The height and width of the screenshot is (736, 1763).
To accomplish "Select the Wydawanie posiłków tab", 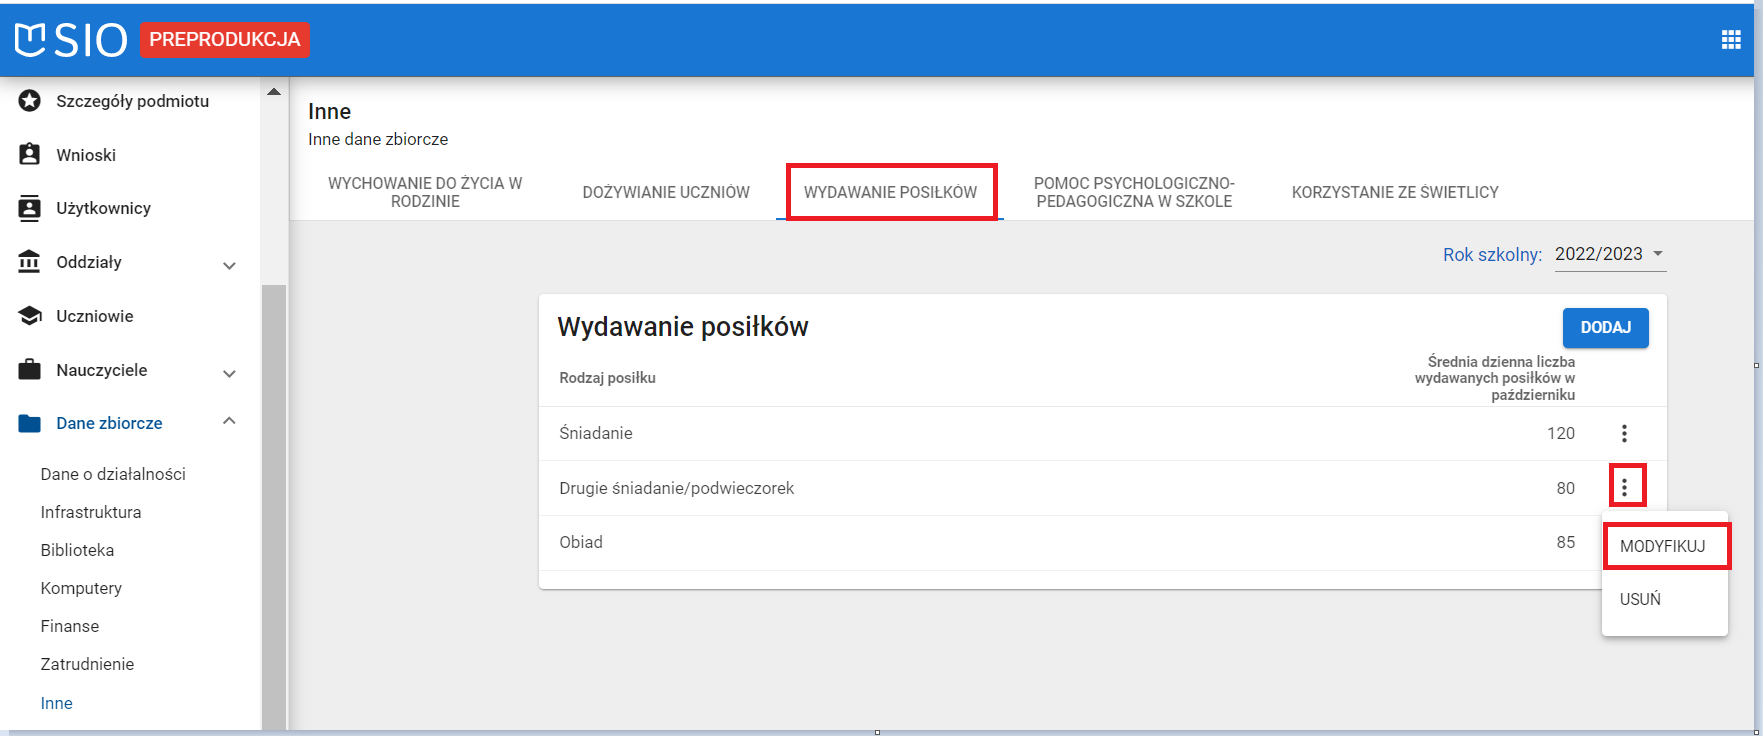I will coord(891,192).
